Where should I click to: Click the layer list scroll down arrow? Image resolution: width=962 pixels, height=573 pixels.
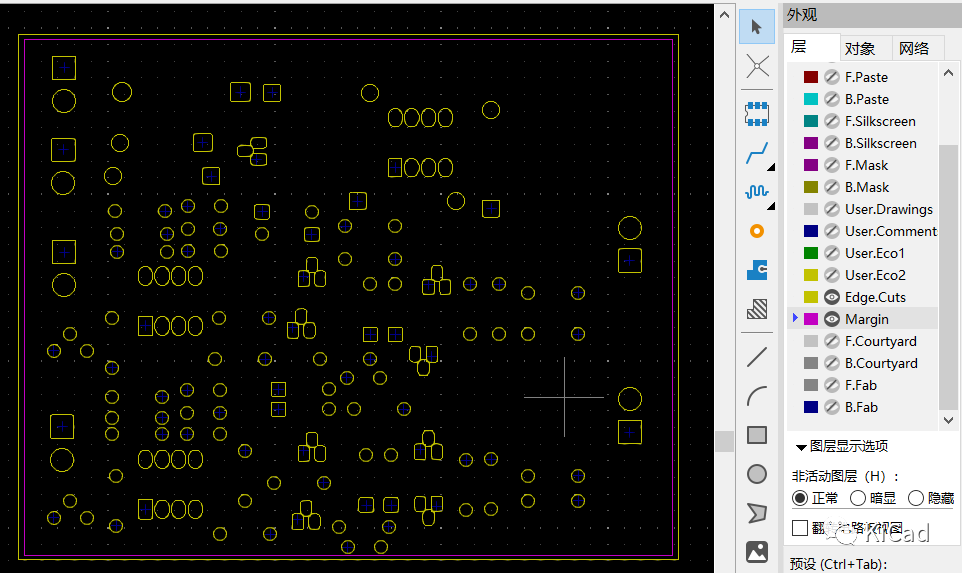949,420
